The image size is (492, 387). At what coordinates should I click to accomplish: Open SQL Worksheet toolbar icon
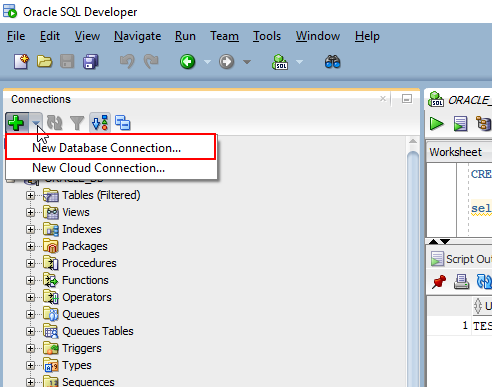[280, 62]
